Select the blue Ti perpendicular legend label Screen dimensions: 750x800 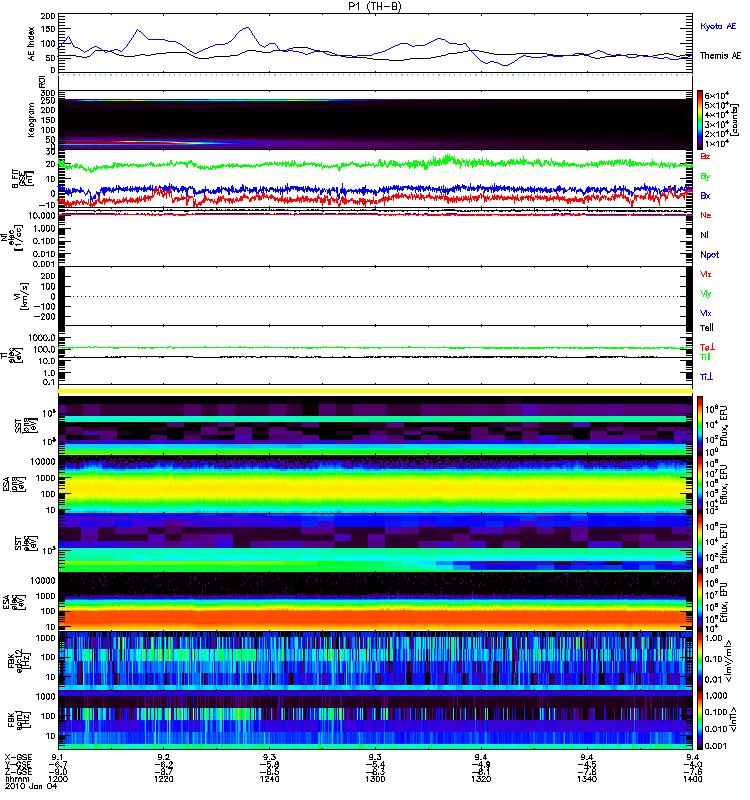[x=706, y=377]
